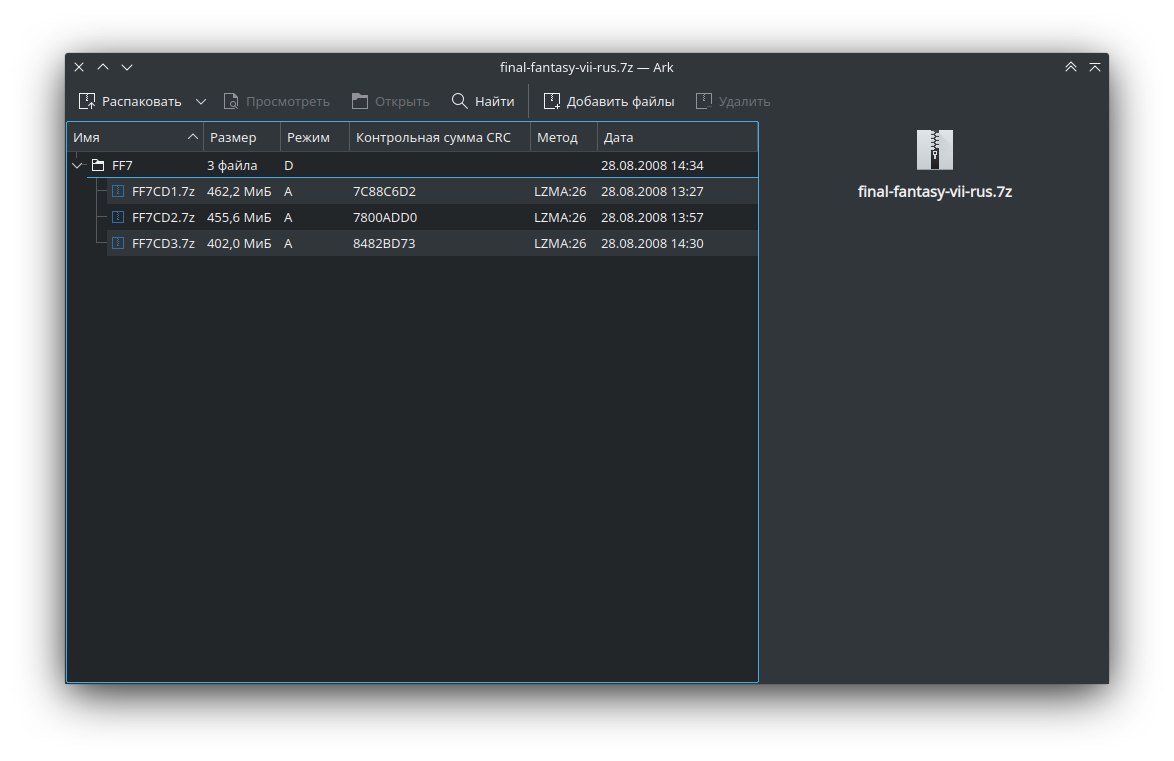This screenshot has height=761, width=1174.
Task: Click the sort direction arrow in Имя header
Action: point(192,136)
